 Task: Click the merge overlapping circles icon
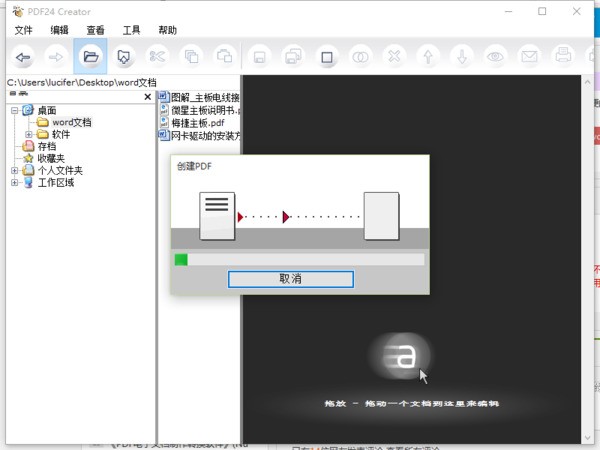point(359,56)
